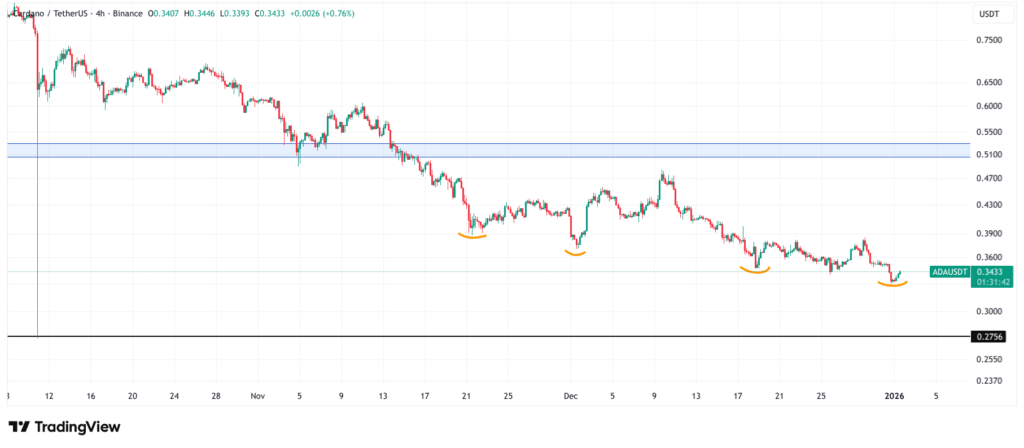Screen dimensions: 1024x448
Task: Click the ADAUSDT symbol price tag
Action: 948,271
